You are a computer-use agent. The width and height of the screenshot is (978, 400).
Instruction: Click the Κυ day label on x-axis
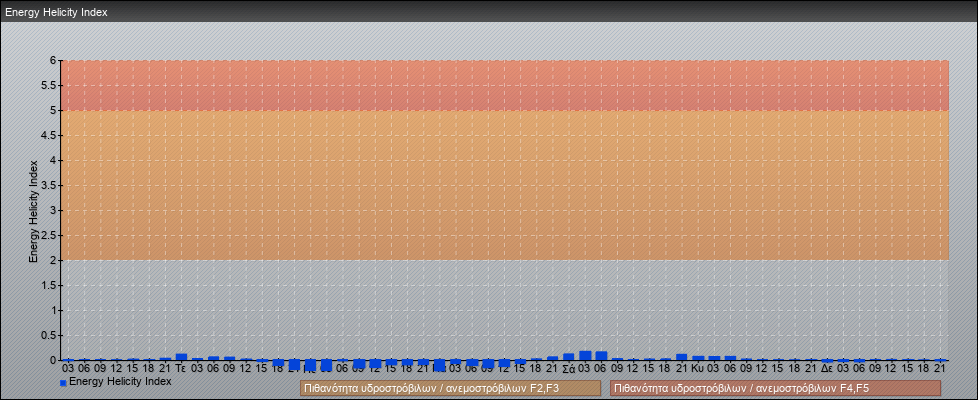pyautogui.click(x=698, y=368)
